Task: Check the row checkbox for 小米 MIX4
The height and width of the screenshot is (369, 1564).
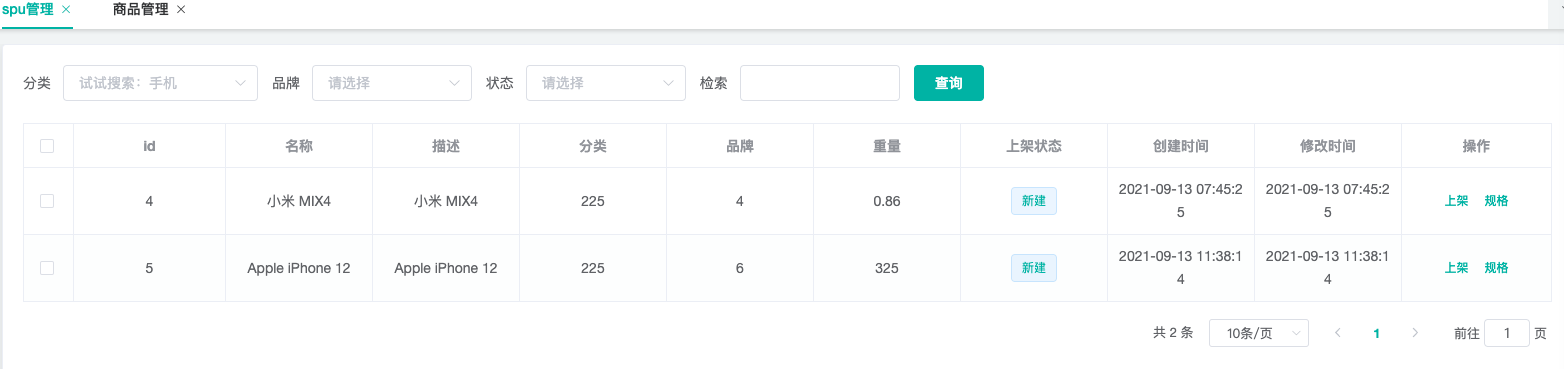Action: 47,201
